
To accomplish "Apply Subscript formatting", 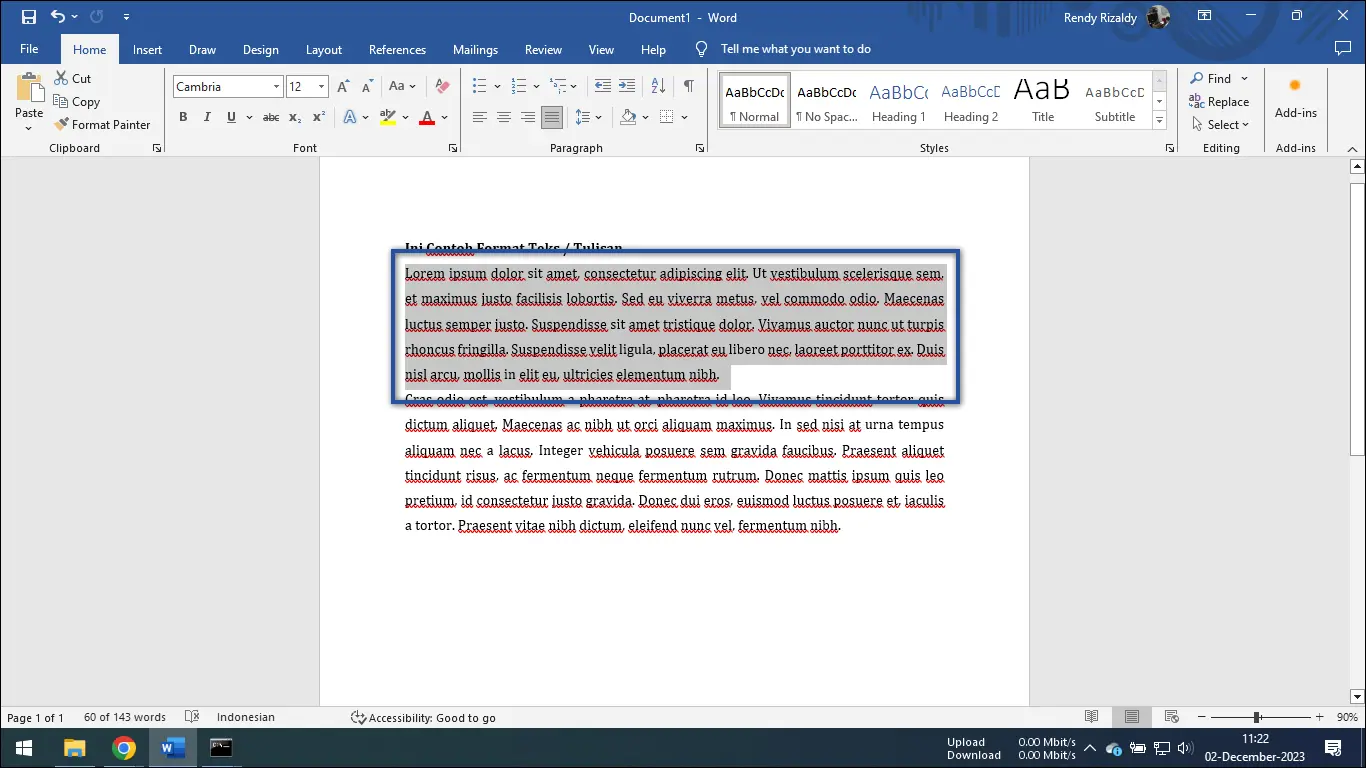I will (295, 117).
